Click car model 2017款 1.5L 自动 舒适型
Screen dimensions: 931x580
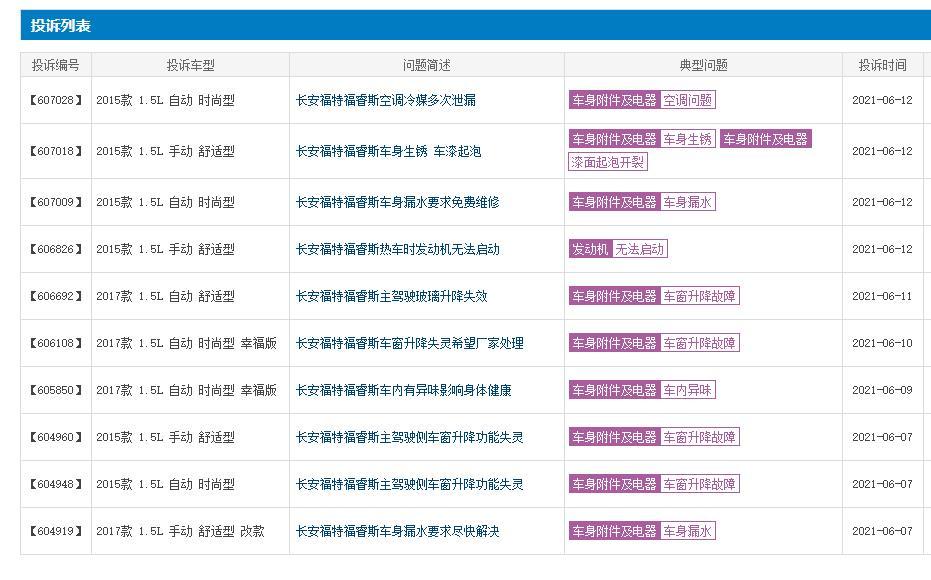click(x=165, y=296)
